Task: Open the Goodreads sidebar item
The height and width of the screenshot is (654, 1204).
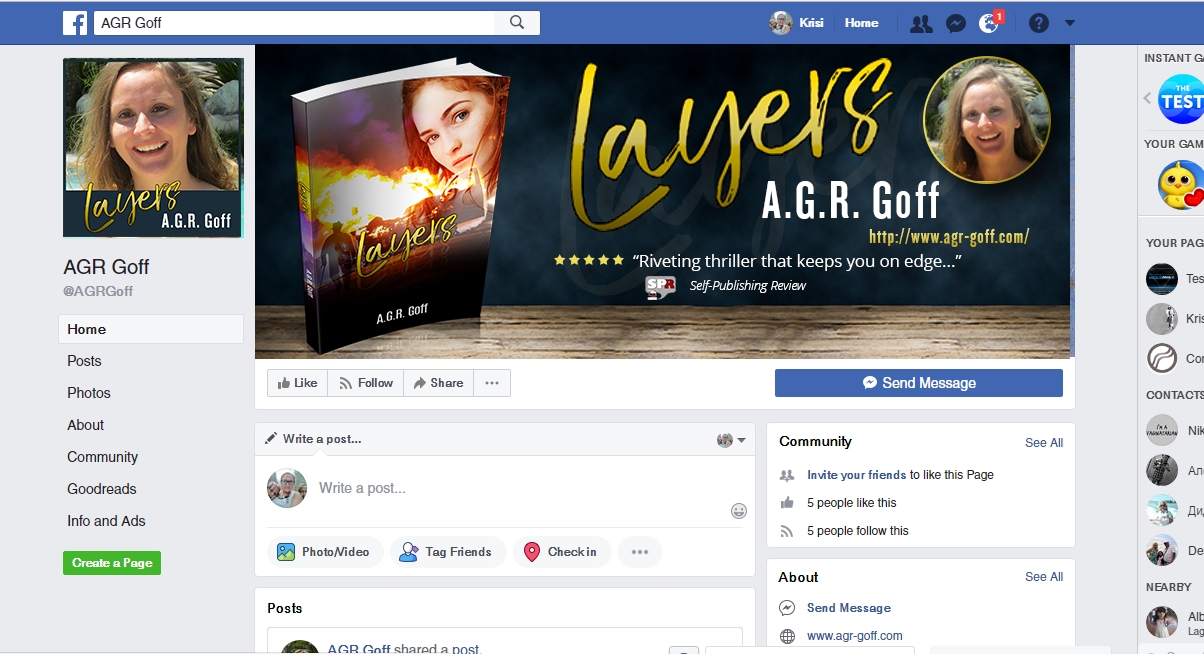Action: (x=101, y=488)
